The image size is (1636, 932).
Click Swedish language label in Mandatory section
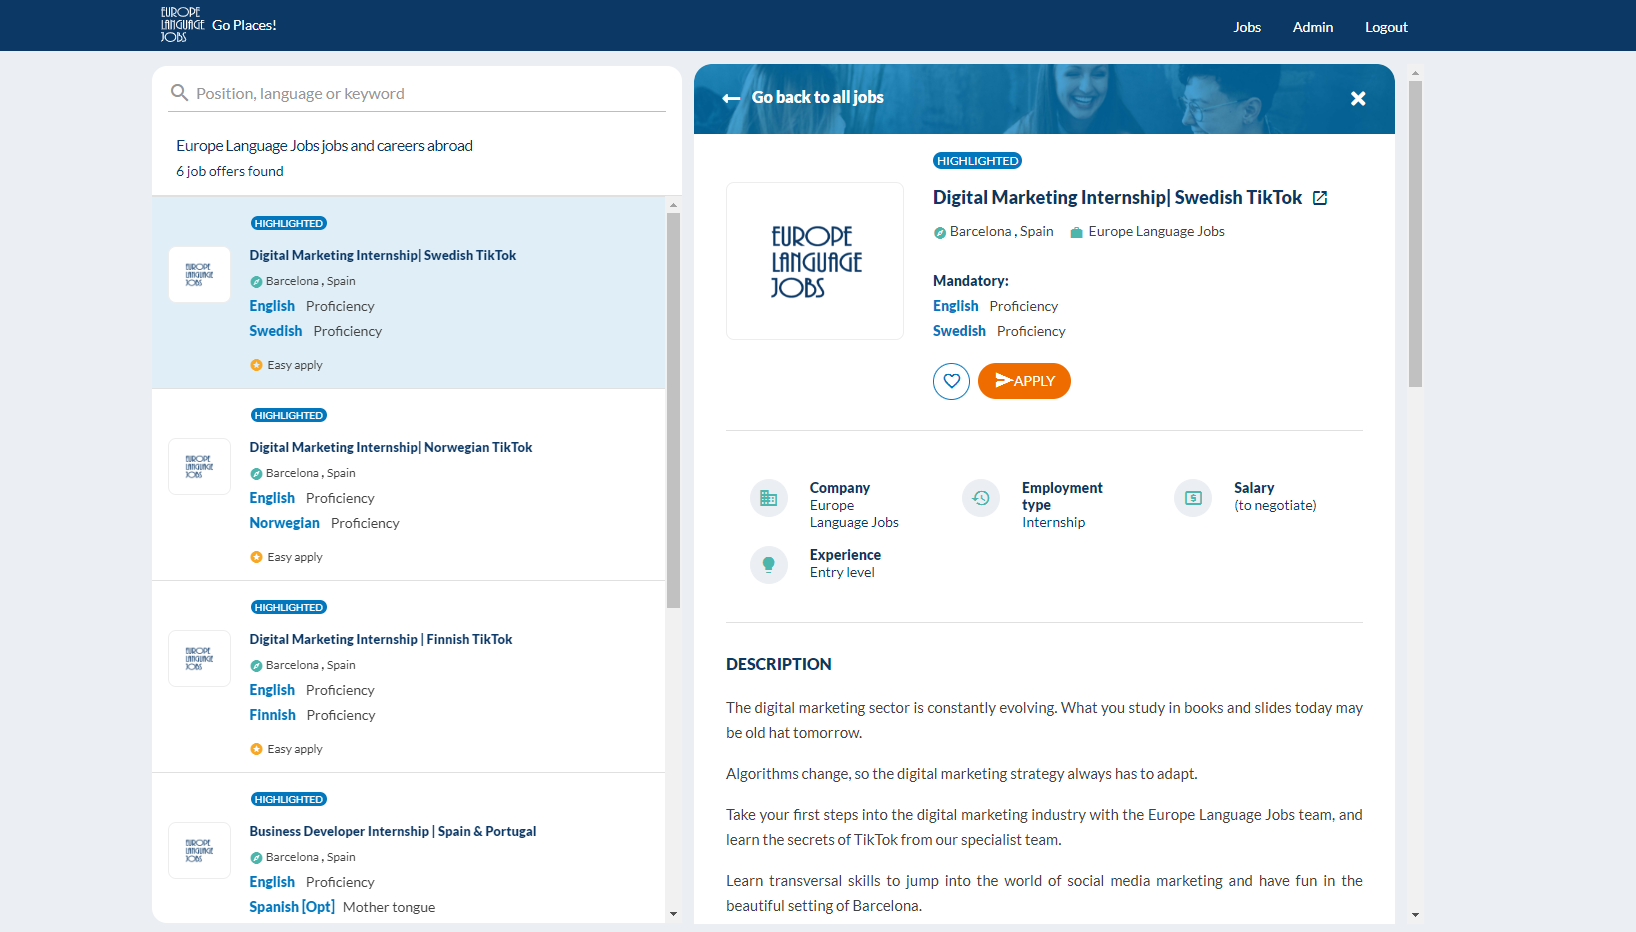coord(959,331)
